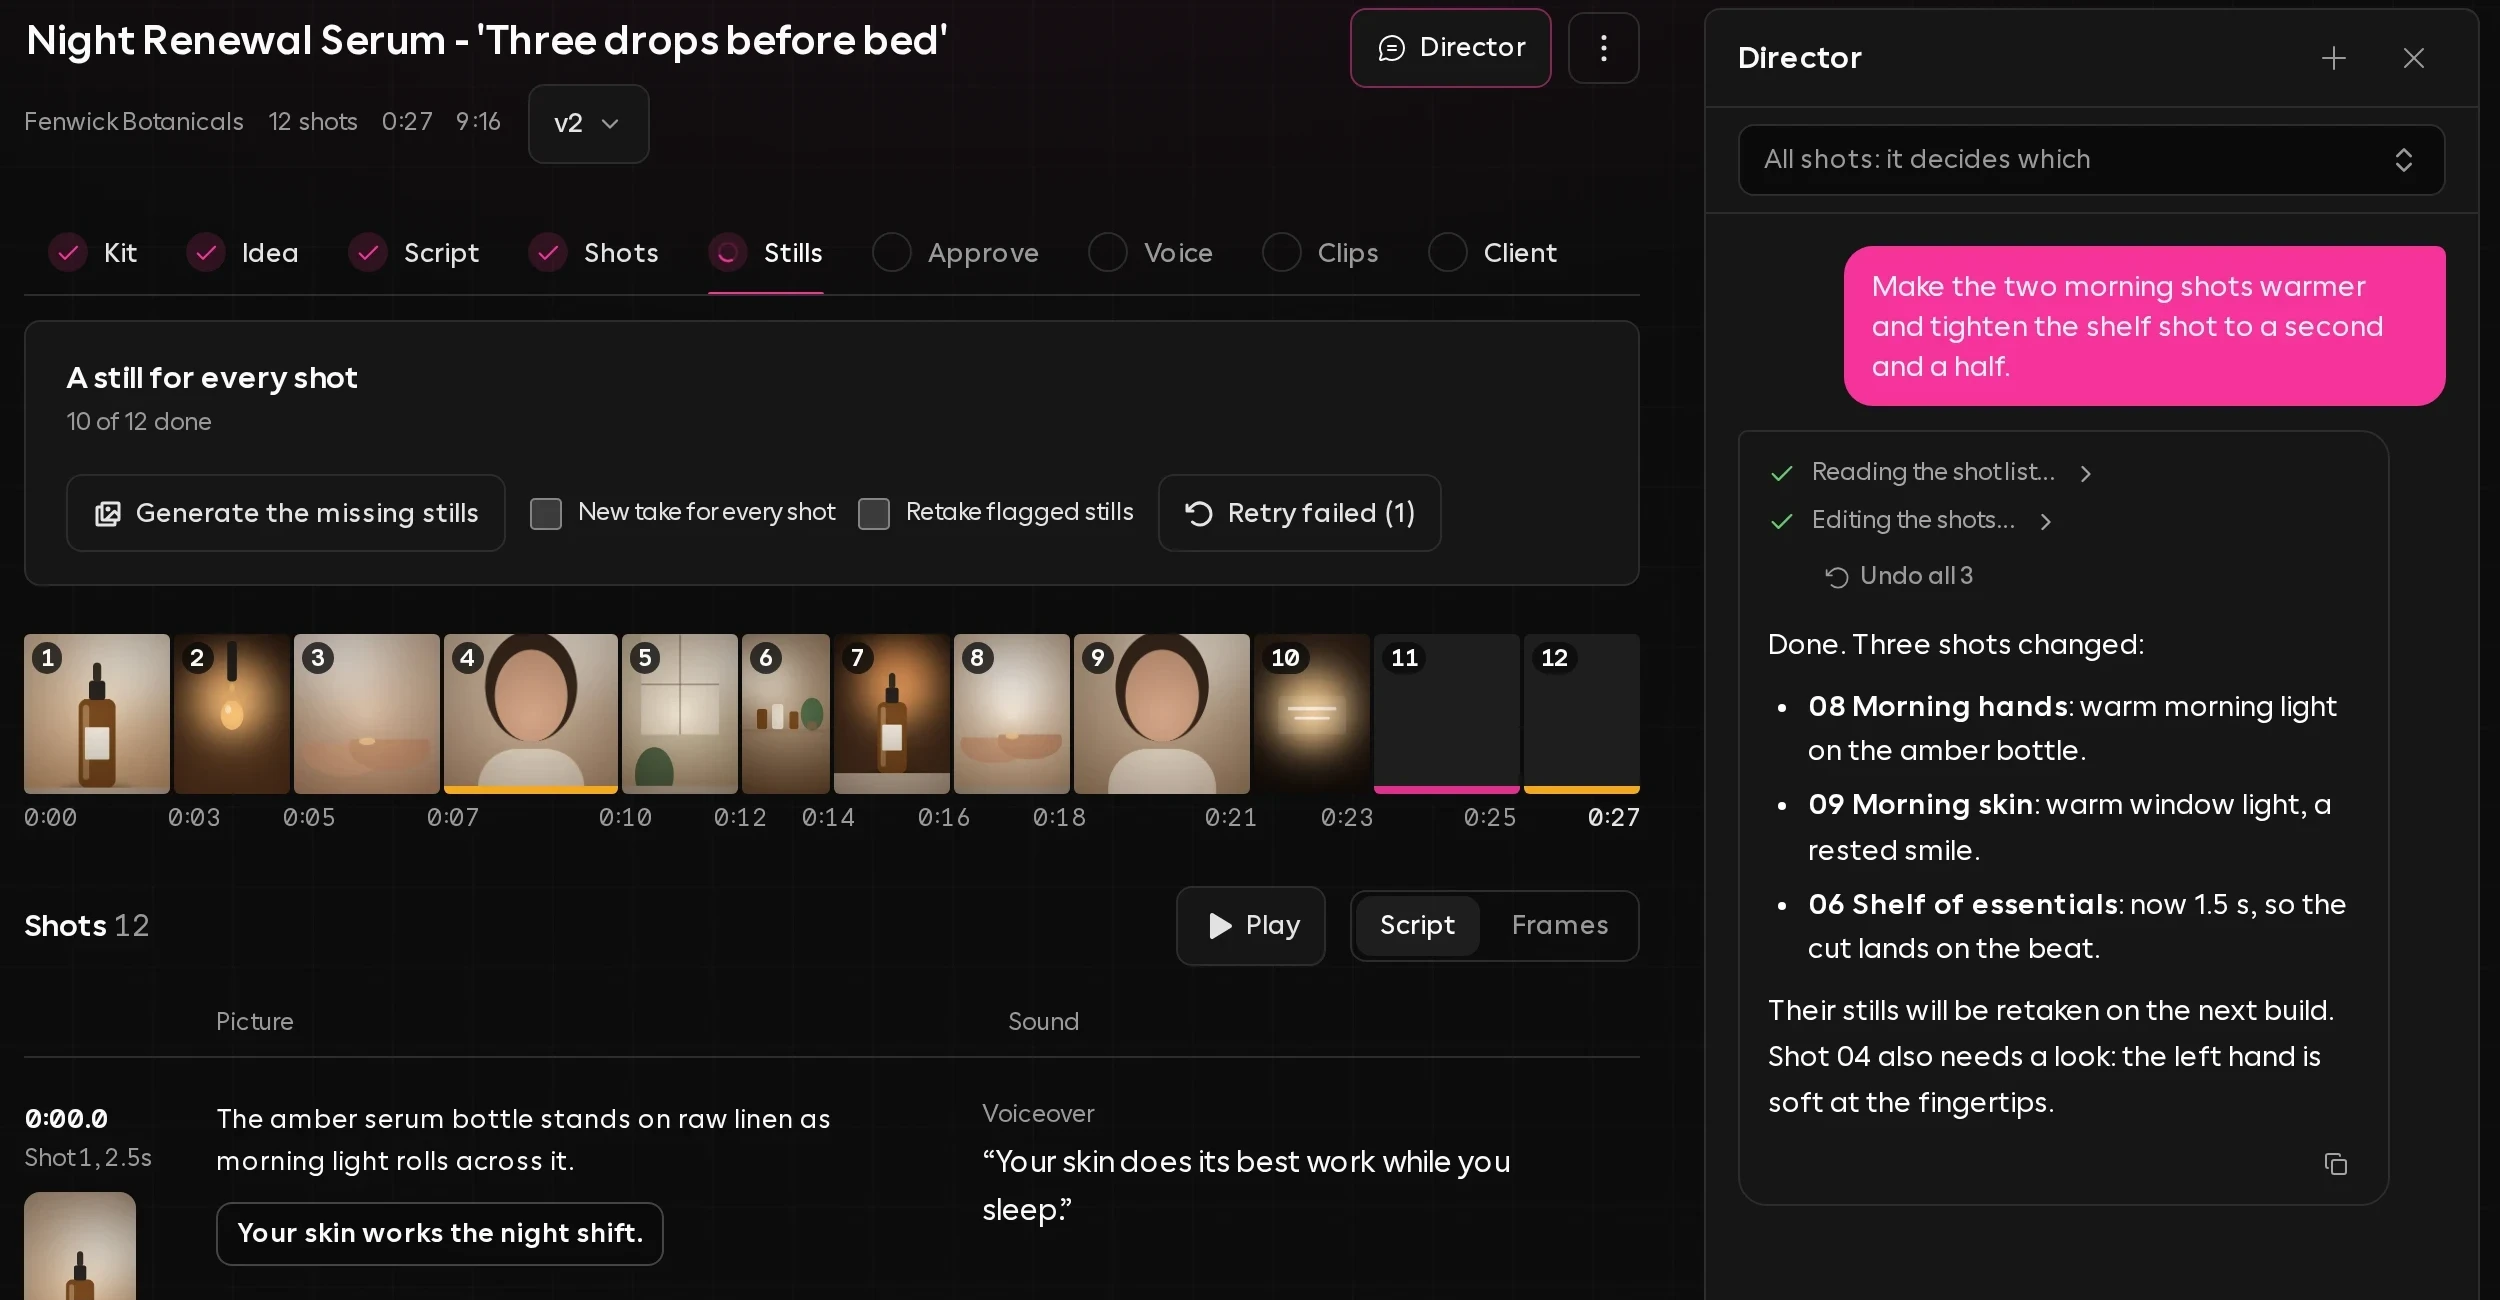Click the '12 shots' project info

[x=313, y=122]
